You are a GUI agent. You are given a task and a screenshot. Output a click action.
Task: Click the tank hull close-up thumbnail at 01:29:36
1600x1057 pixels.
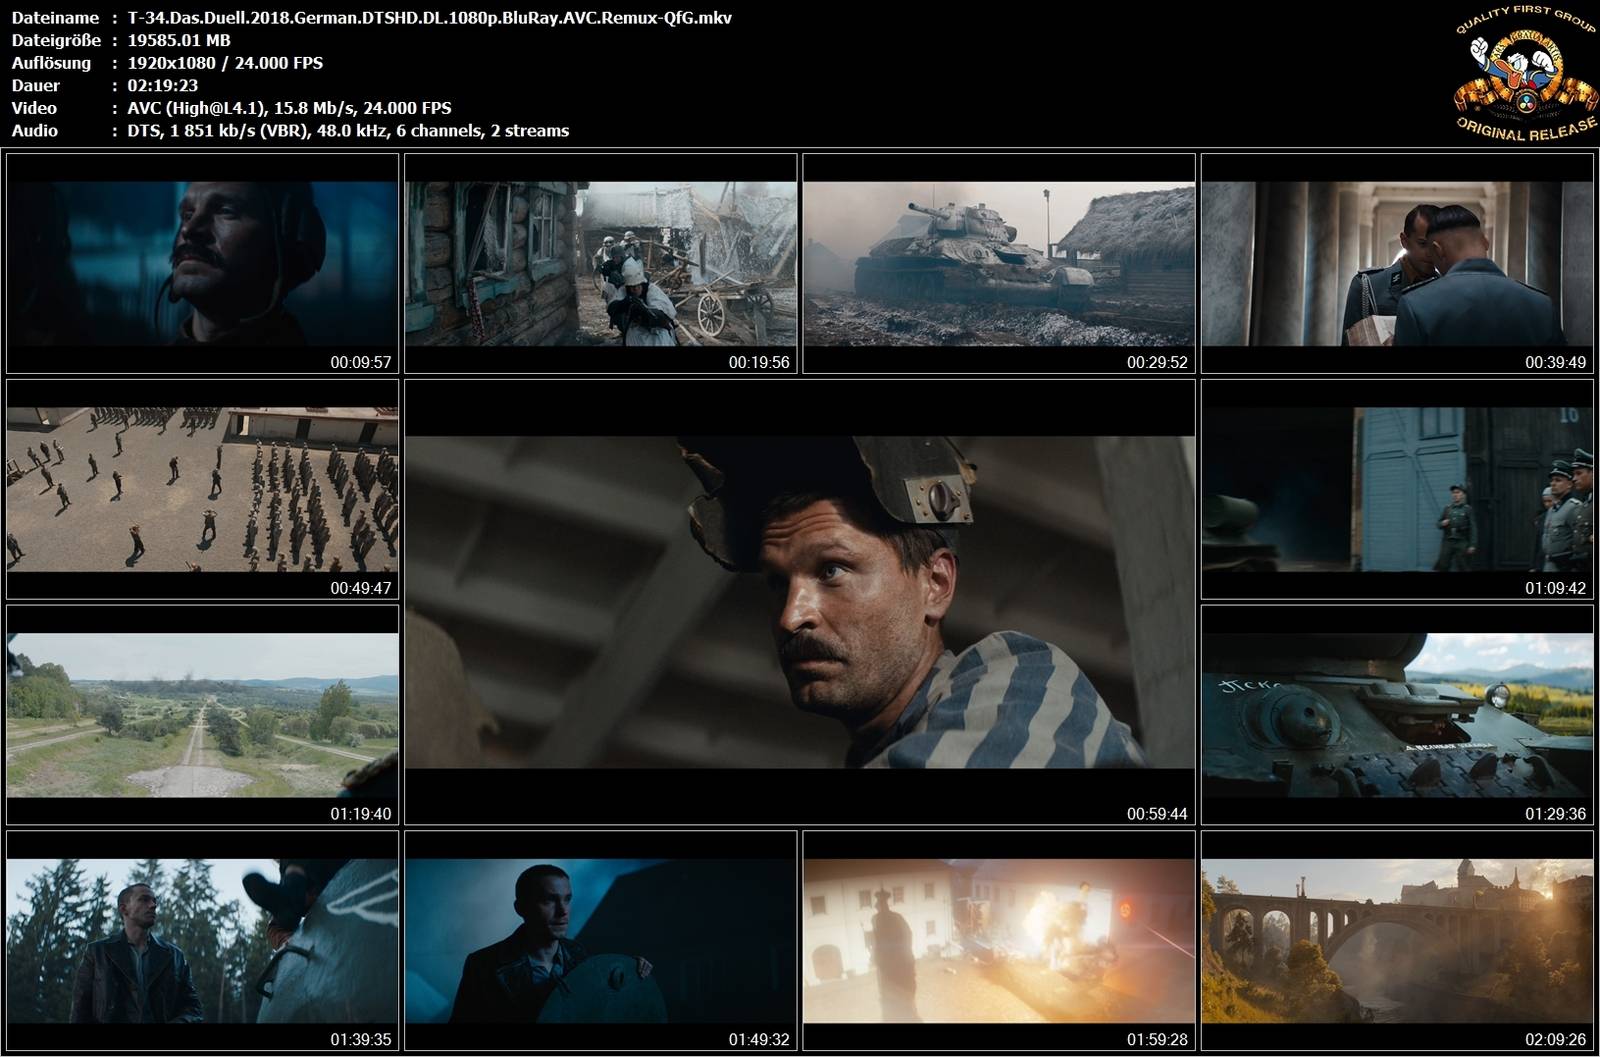1397,715
